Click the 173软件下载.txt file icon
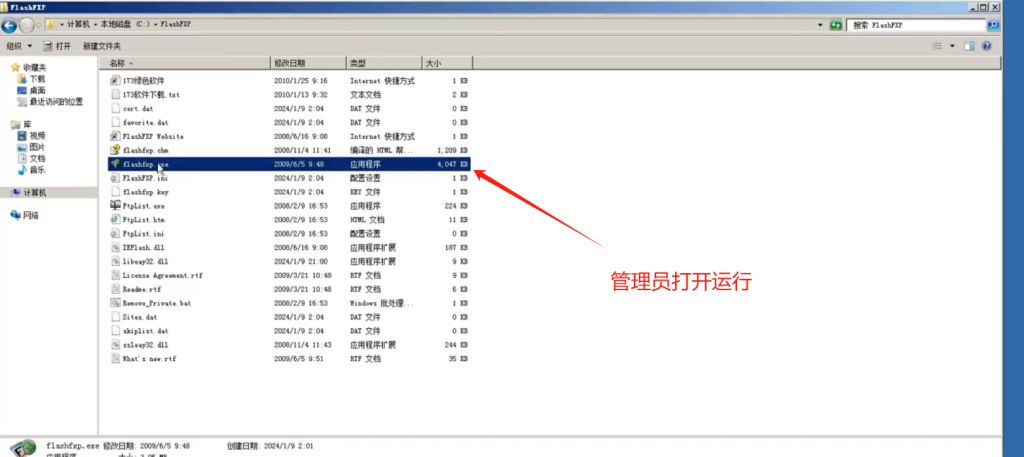 pyautogui.click(x=116, y=95)
